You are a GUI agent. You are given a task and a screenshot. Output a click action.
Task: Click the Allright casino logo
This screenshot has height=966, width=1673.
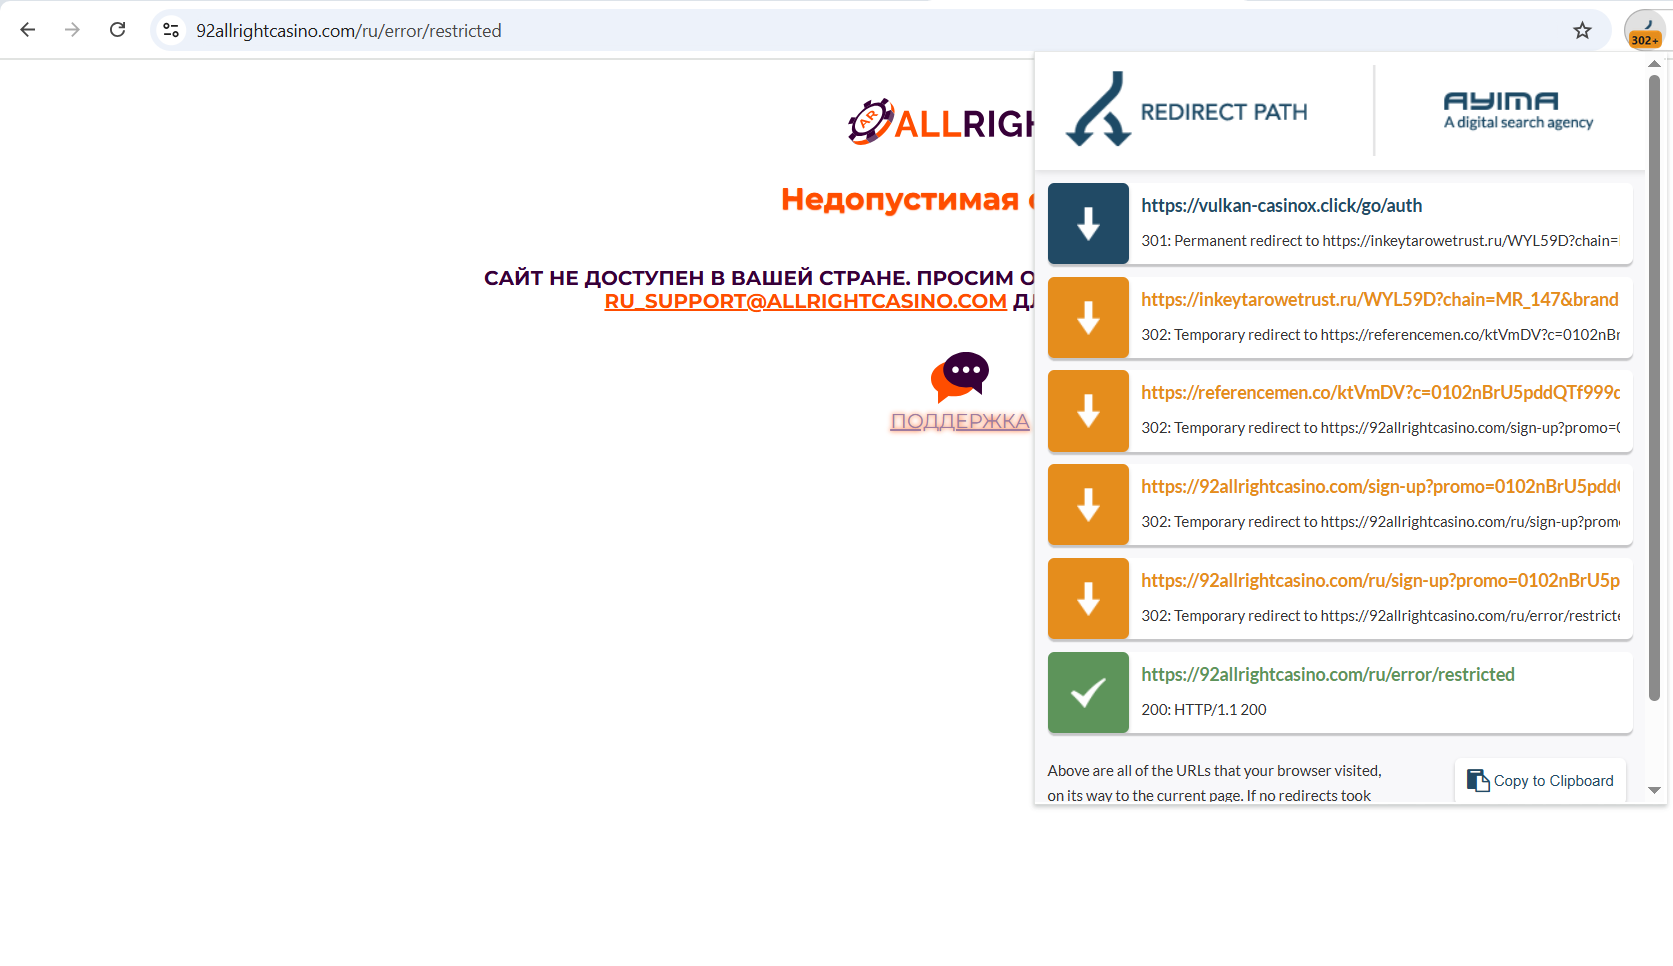click(940, 122)
